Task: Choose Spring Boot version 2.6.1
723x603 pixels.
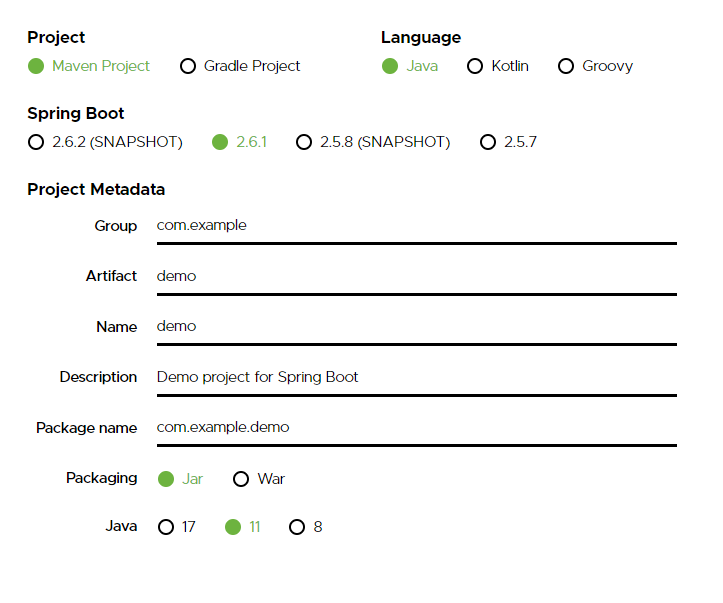Action: (220, 142)
